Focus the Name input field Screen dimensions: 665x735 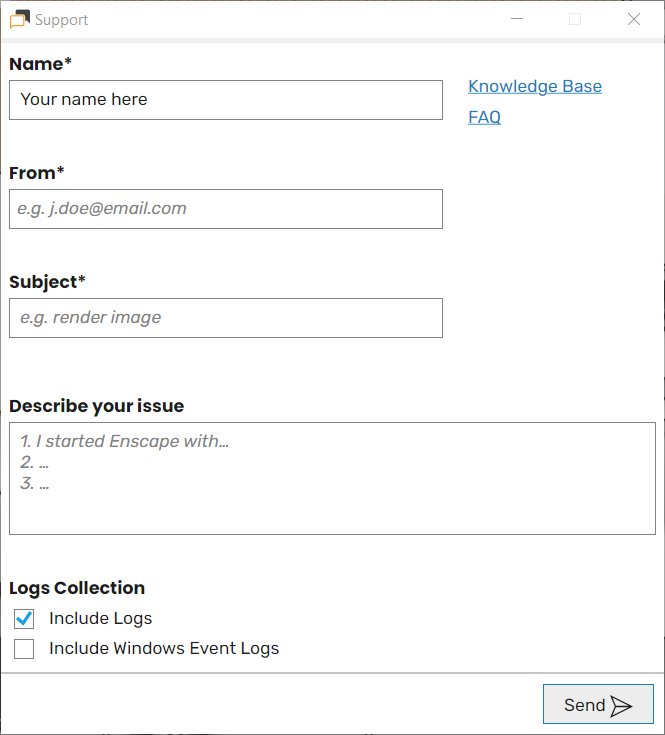point(226,100)
